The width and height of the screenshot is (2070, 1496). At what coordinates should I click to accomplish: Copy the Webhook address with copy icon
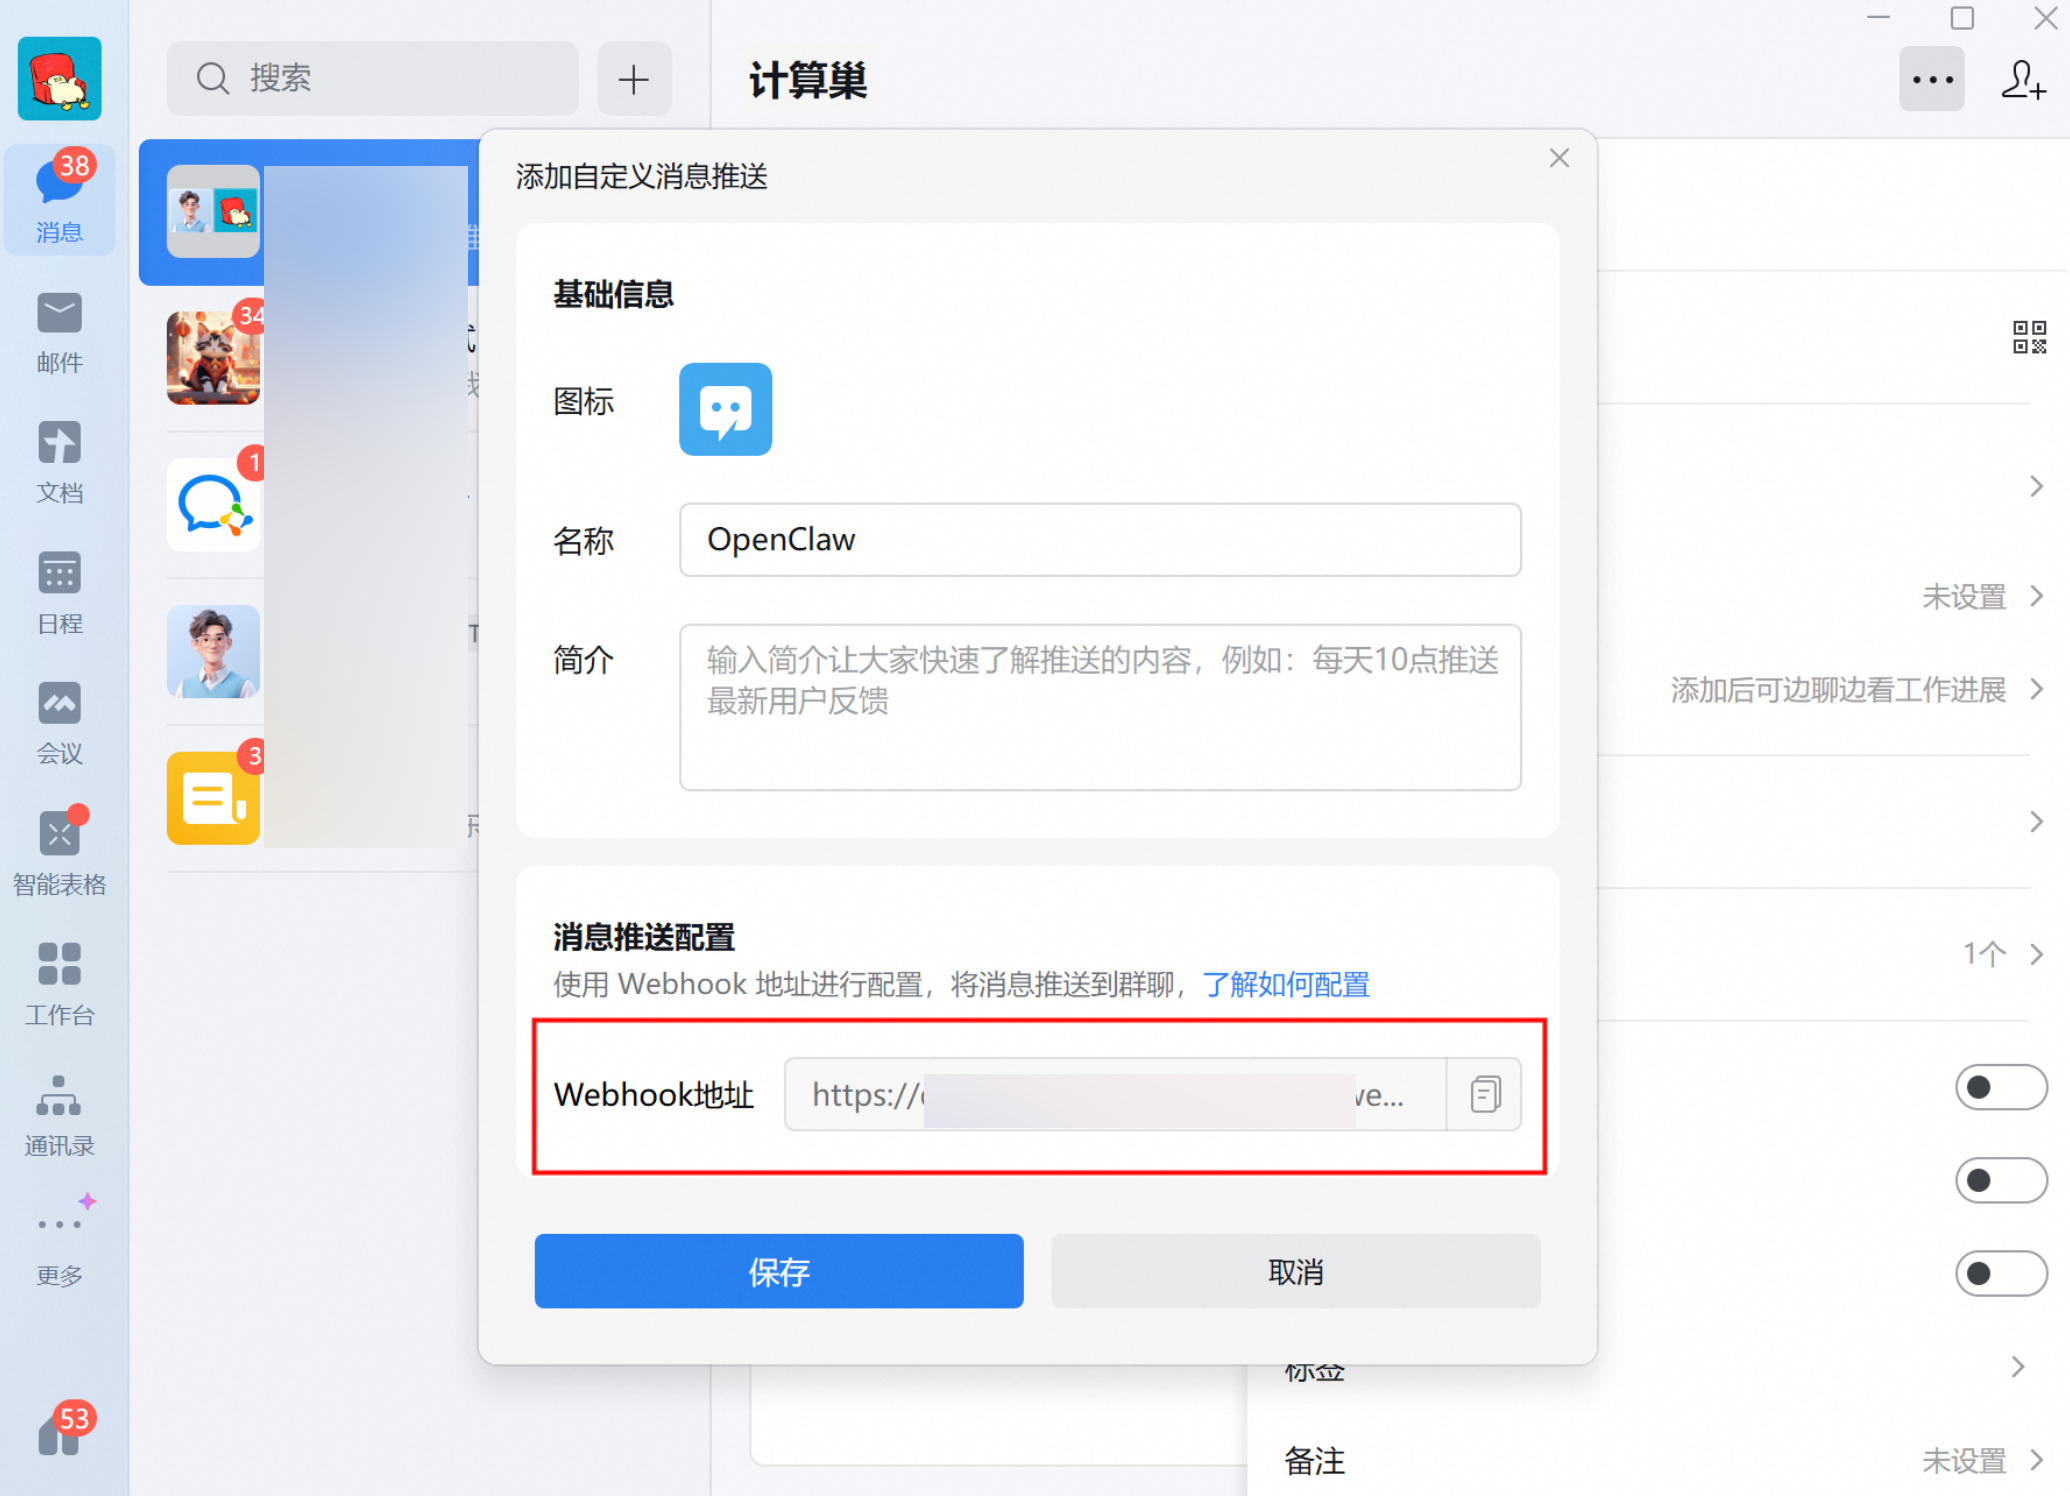pyautogui.click(x=1485, y=1094)
